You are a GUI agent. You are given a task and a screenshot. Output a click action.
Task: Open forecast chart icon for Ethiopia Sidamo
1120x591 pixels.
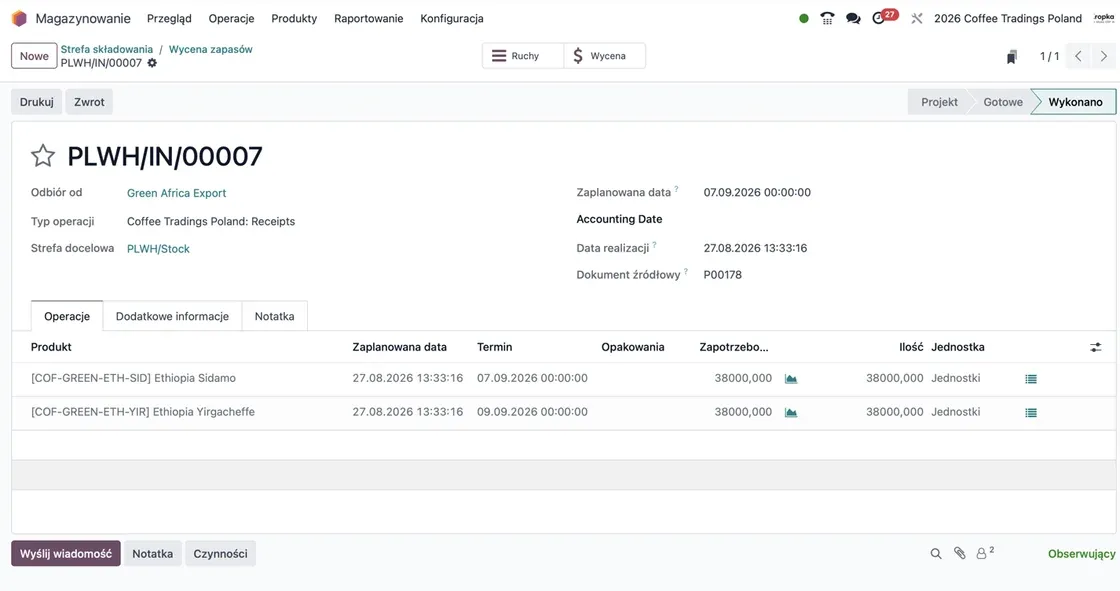[x=791, y=379]
